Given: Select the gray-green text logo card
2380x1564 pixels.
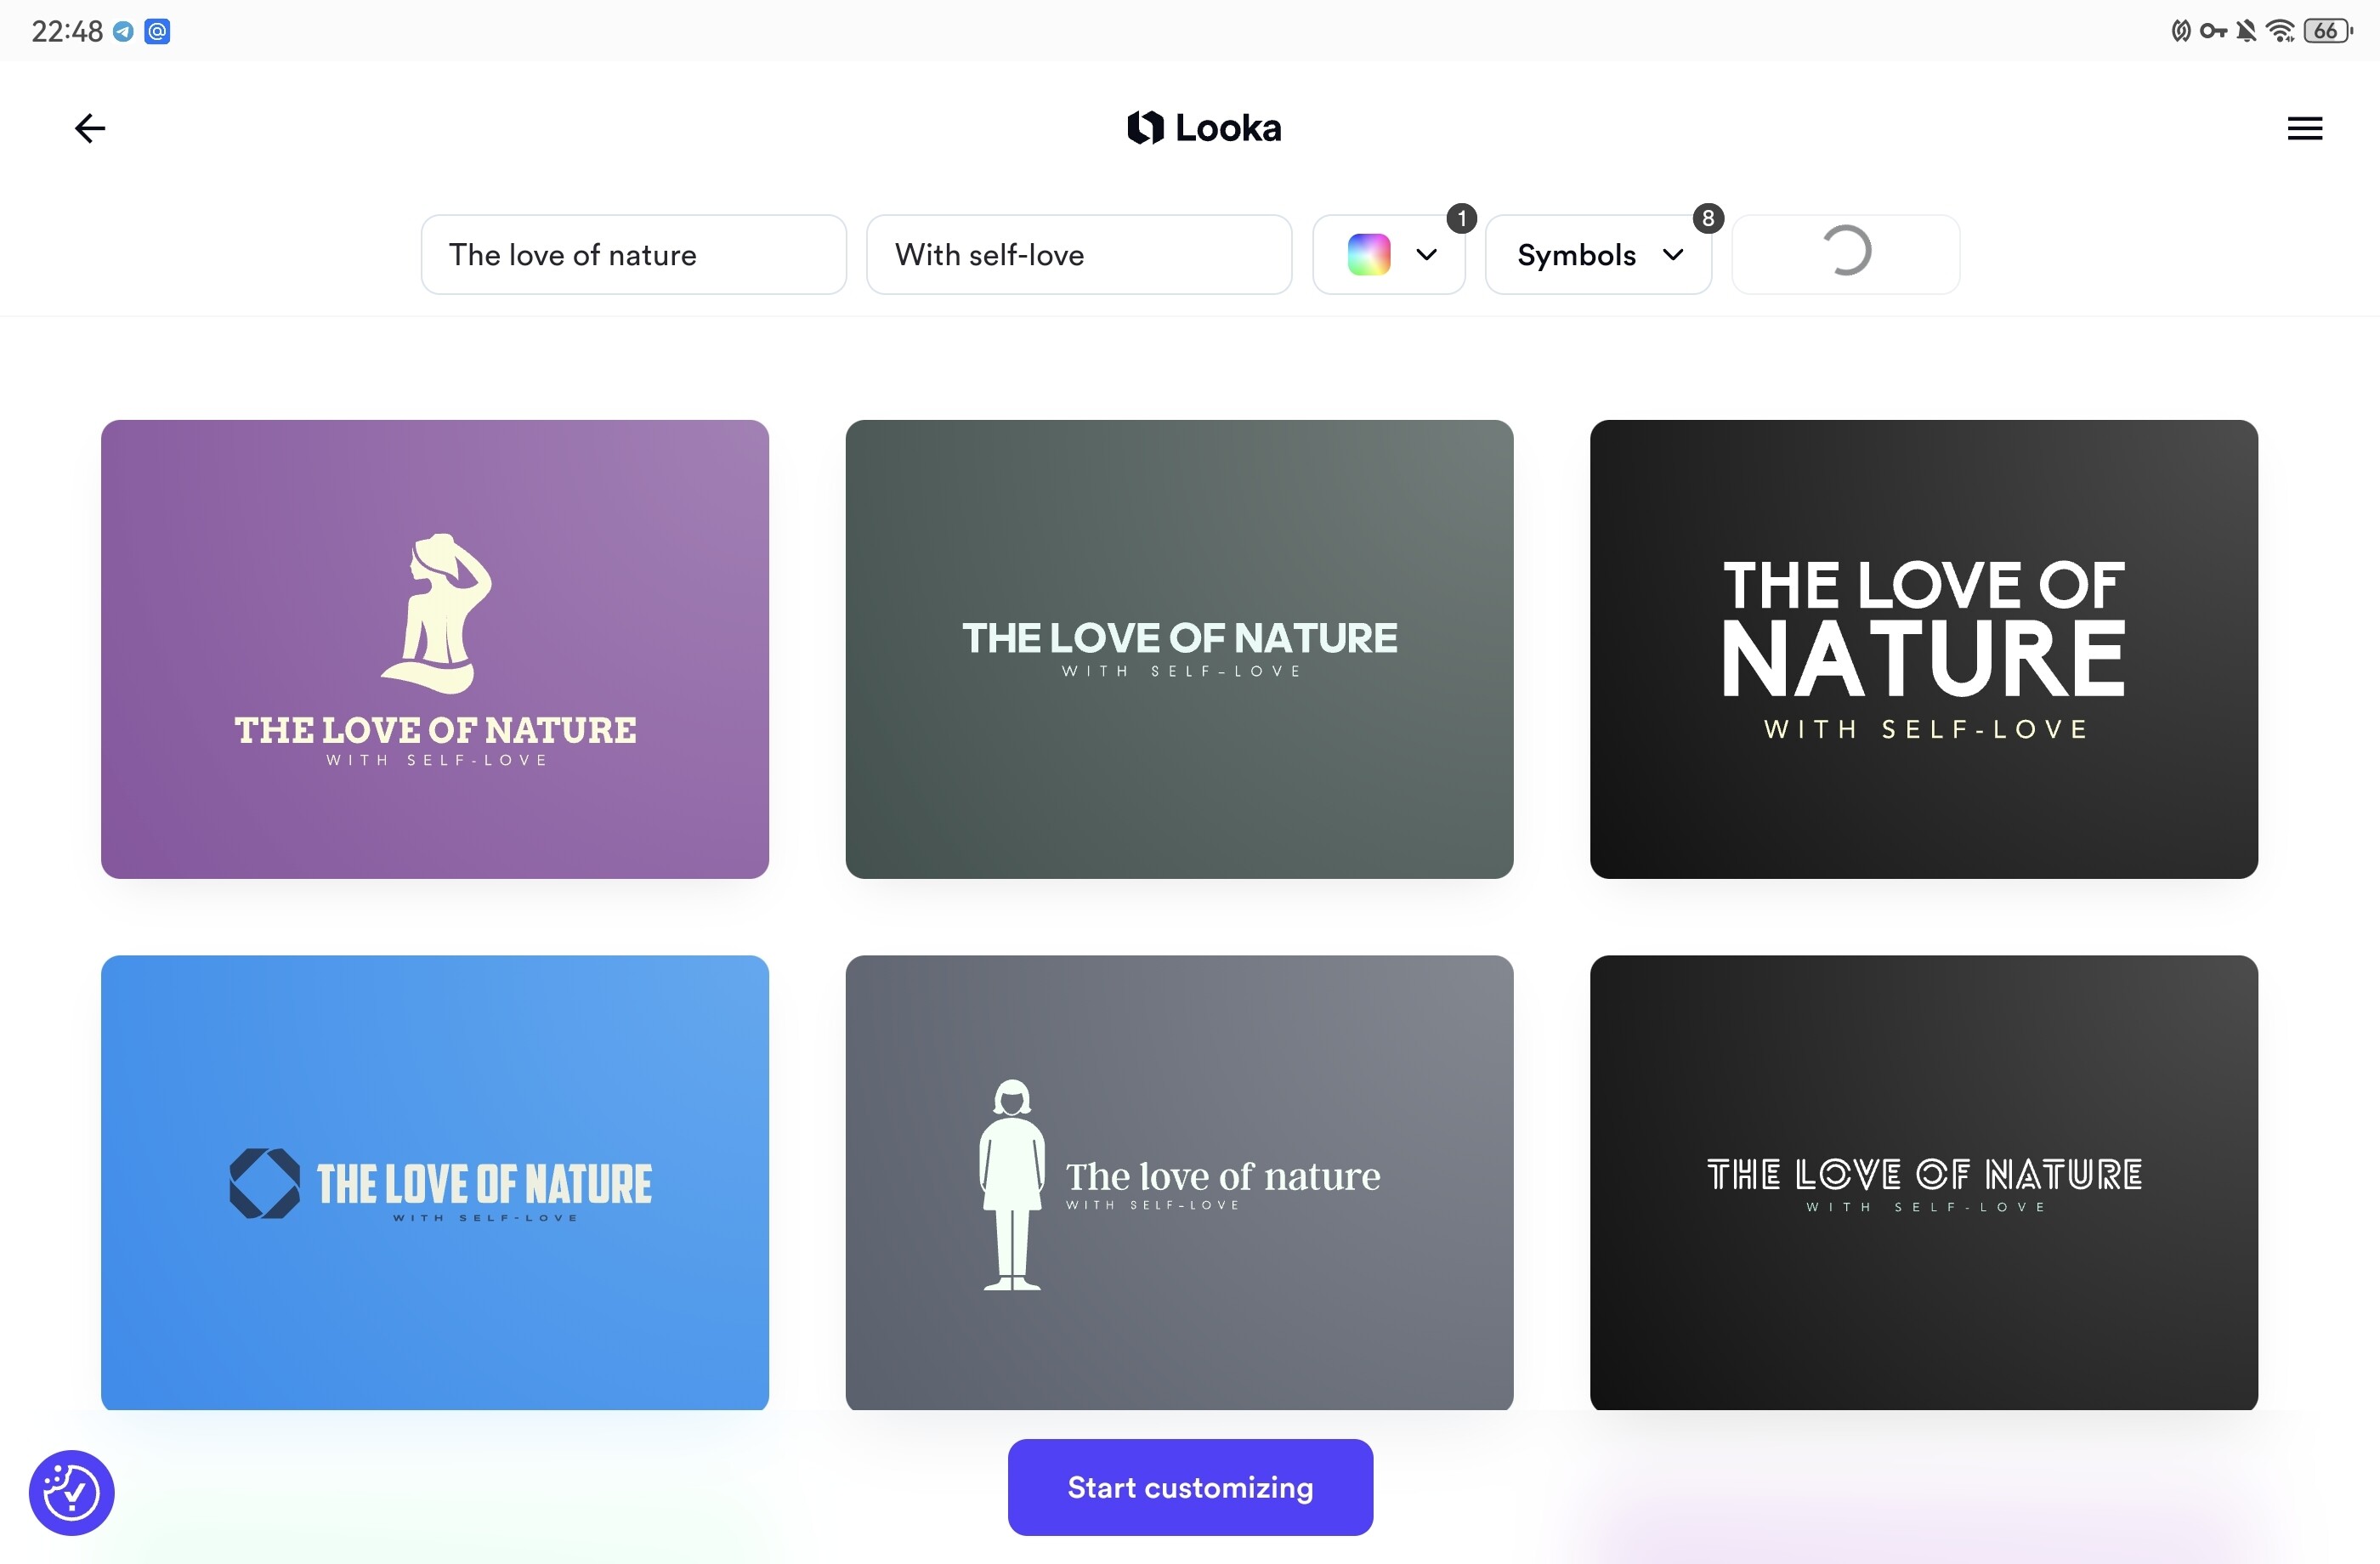Looking at the screenshot, I should point(1179,648).
